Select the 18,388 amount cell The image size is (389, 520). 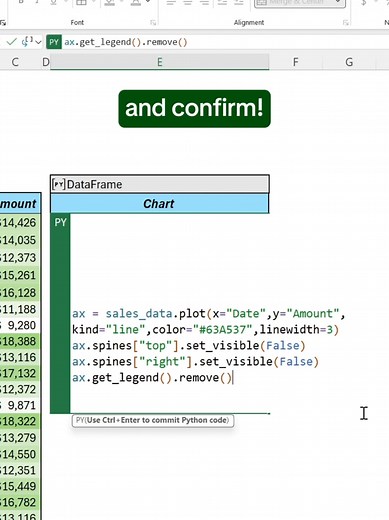click(x=20, y=341)
